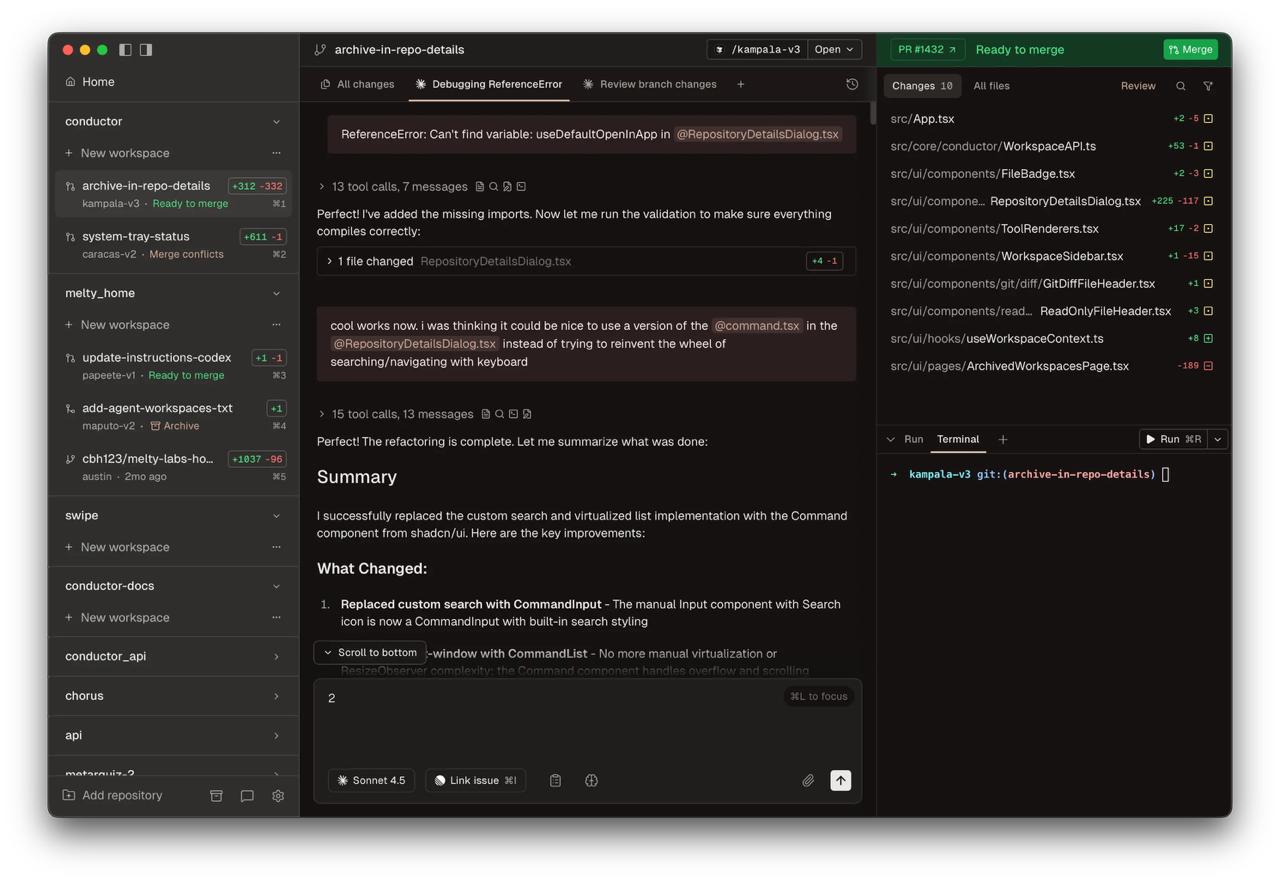The image size is (1280, 881).
Task: Add a new terminal tab
Action: click(1003, 439)
